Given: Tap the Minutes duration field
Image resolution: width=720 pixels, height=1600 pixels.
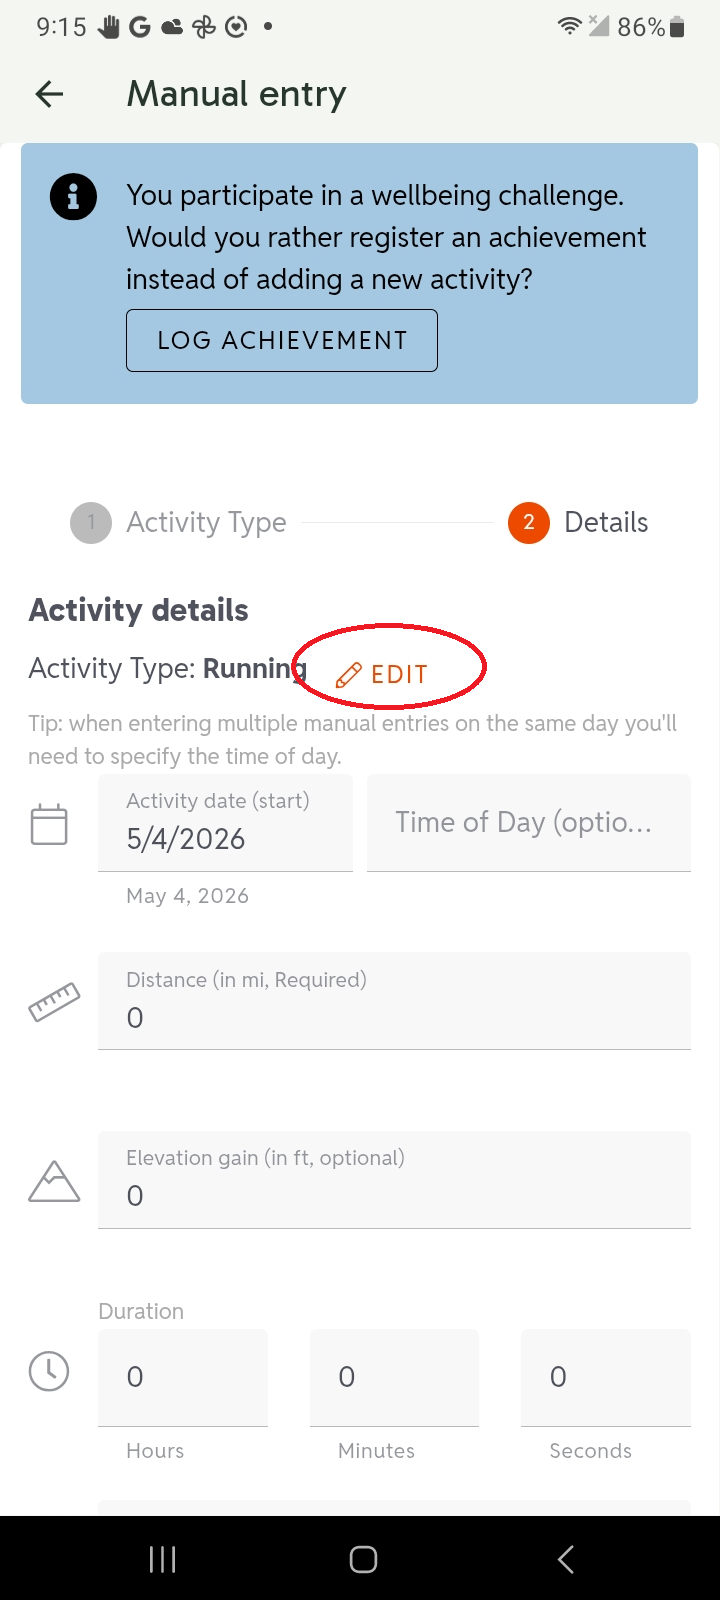Looking at the screenshot, I should [x=394, y=1378].
